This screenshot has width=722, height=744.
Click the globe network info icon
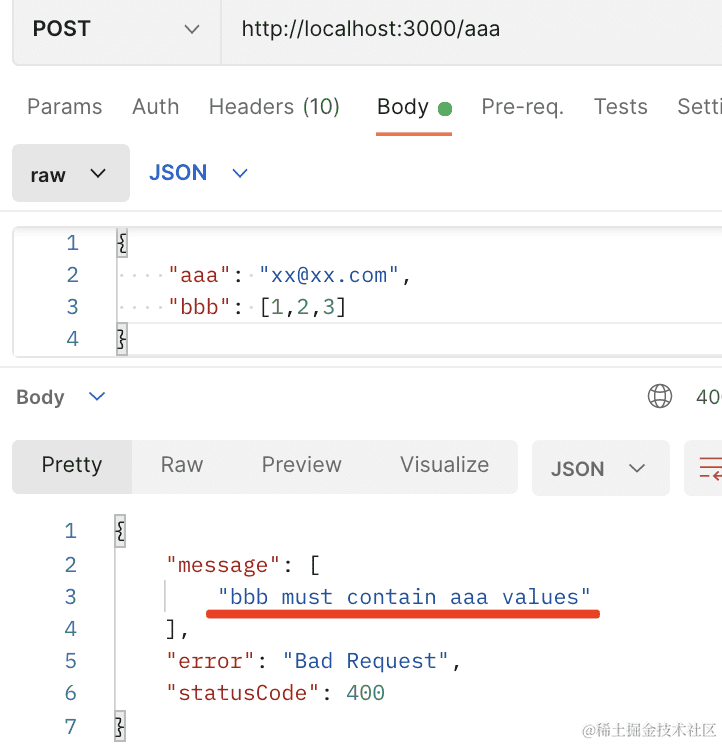[x=660, y=397]
